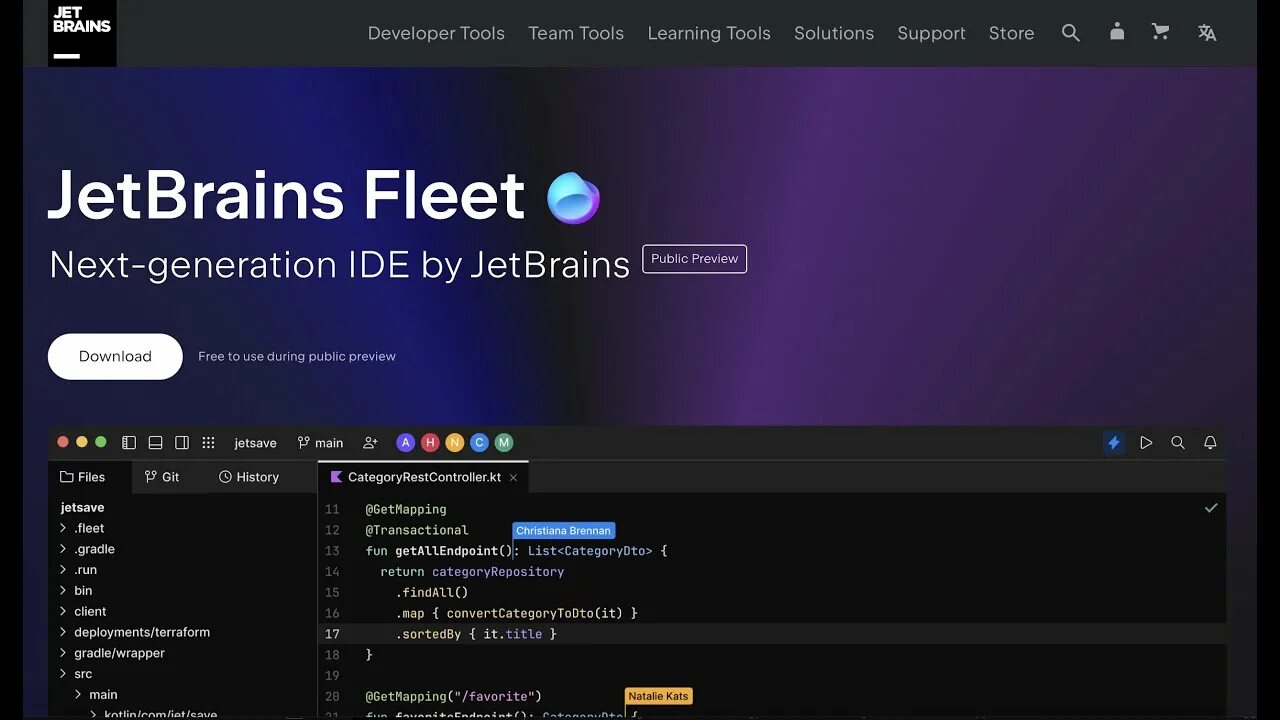Click the getAllEndpoint function name

click(x=446, y=551)
